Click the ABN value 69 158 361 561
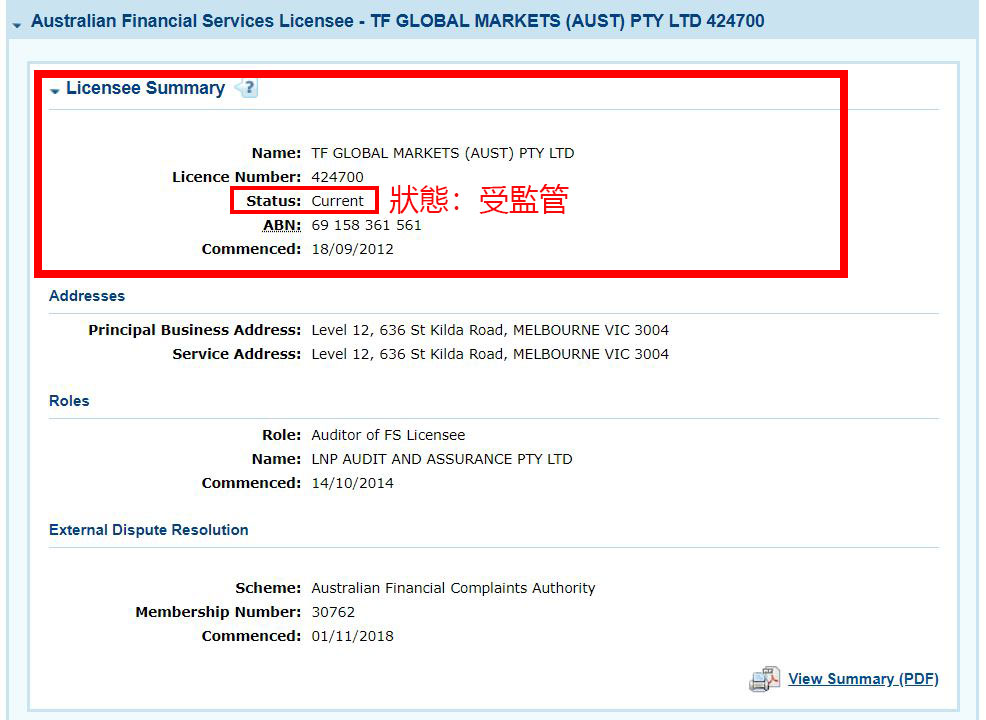The height and width of the screenshot is (720, 986). pyautogui.click(x=366, y=225)
